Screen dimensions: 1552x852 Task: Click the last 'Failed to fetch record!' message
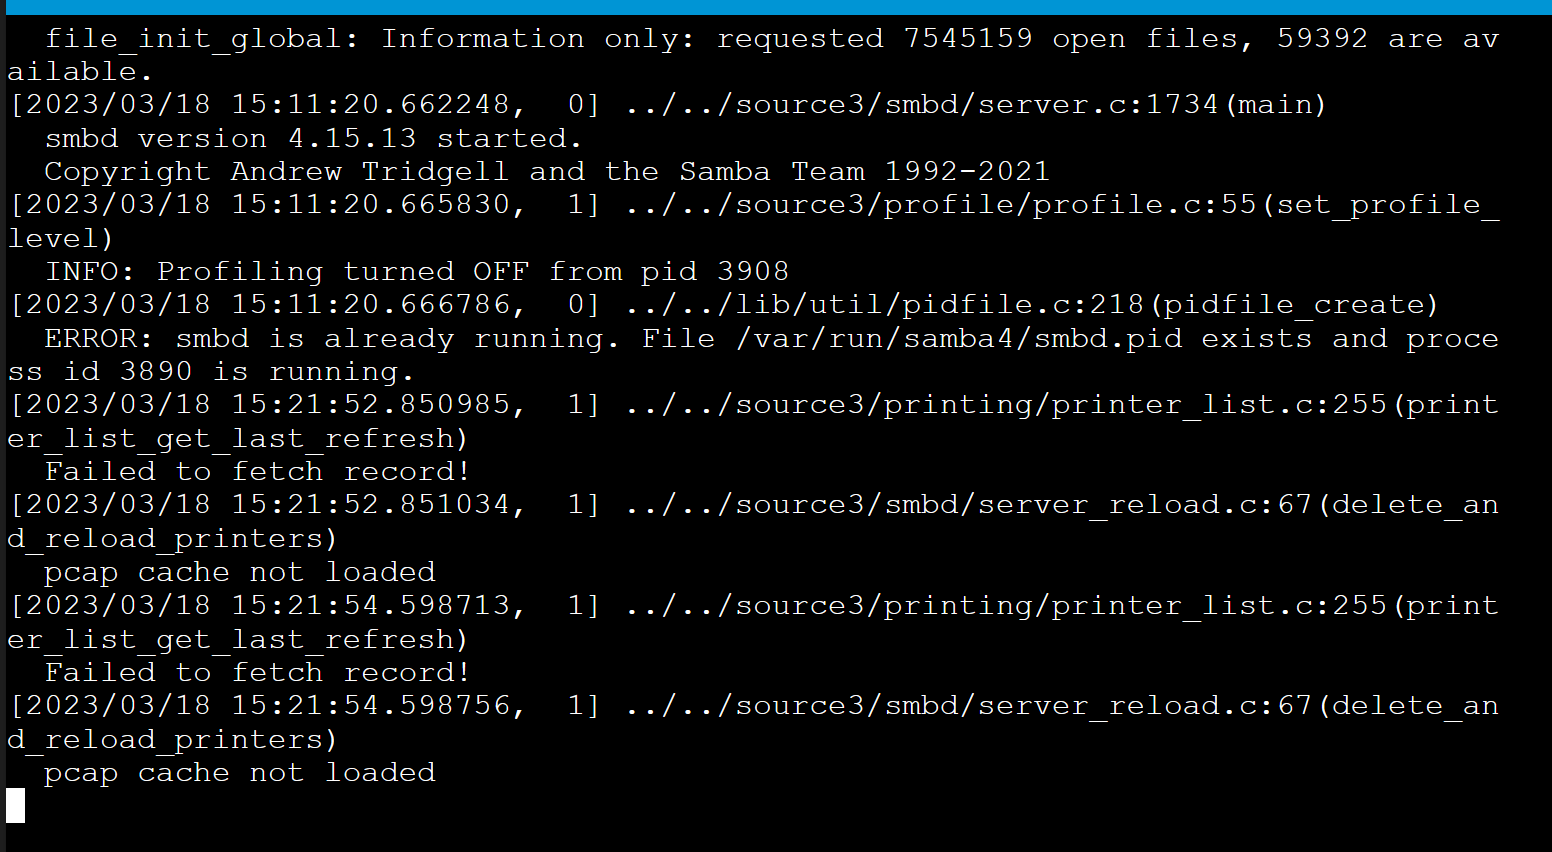tap(257, 673)
